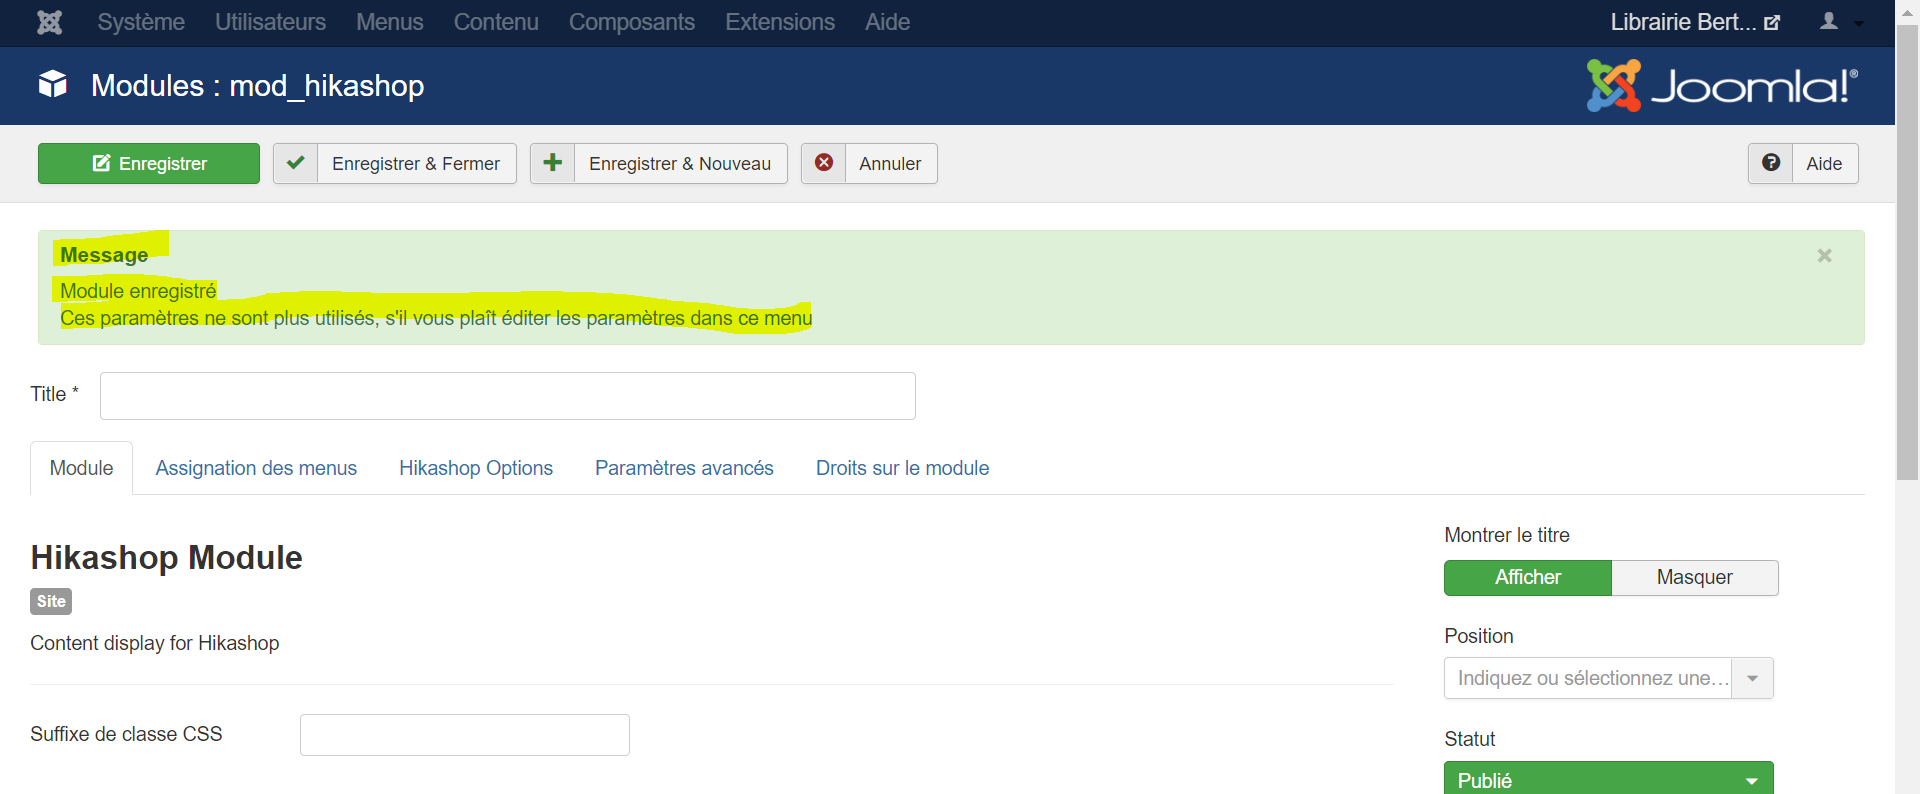
Task: Switch to Assignation des menus tab
Action: tap(256, 468)
